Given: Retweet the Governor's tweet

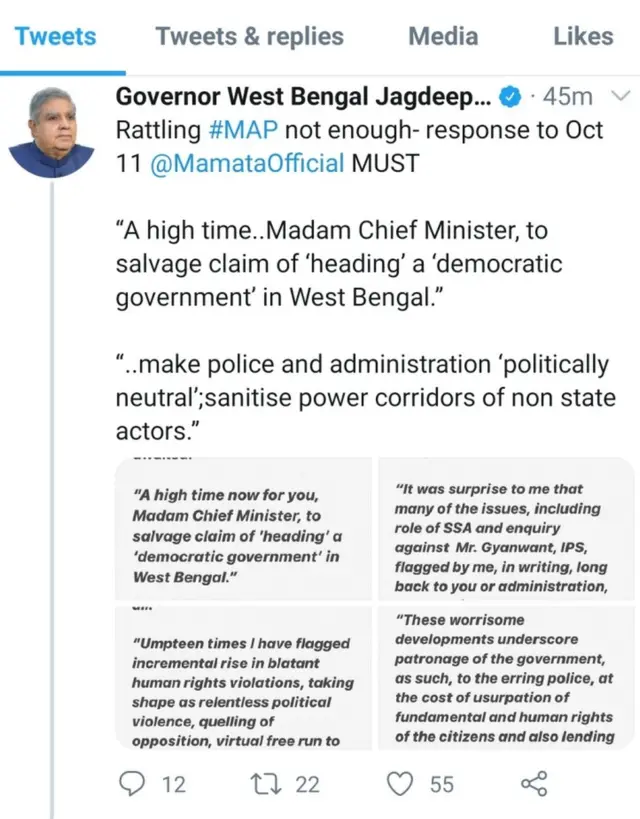Looking at the screenshot, I should tap(266, 783).
